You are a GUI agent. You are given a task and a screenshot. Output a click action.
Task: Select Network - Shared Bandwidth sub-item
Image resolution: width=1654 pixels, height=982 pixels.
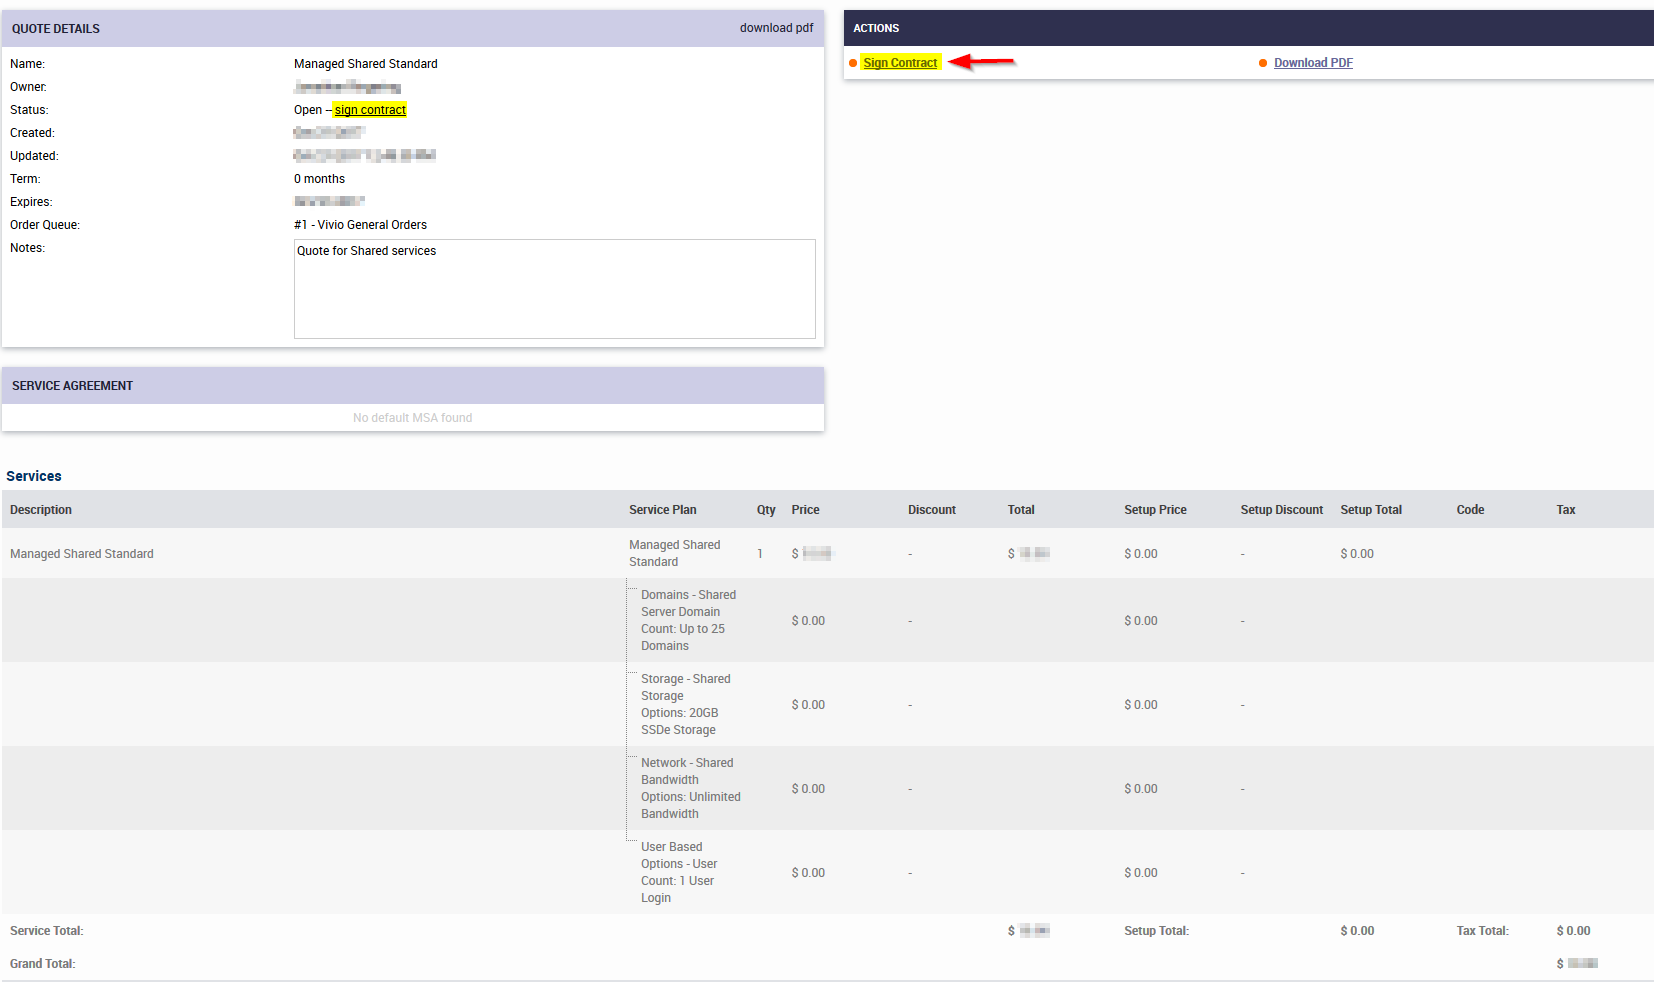(x=690, y=788)
